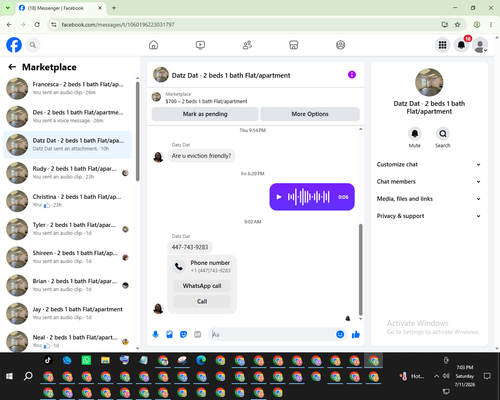Open the Groups icon in top navigation
The width and height of the screenshot is (500, 400).
pyautogui.click(x=340, y=45)
